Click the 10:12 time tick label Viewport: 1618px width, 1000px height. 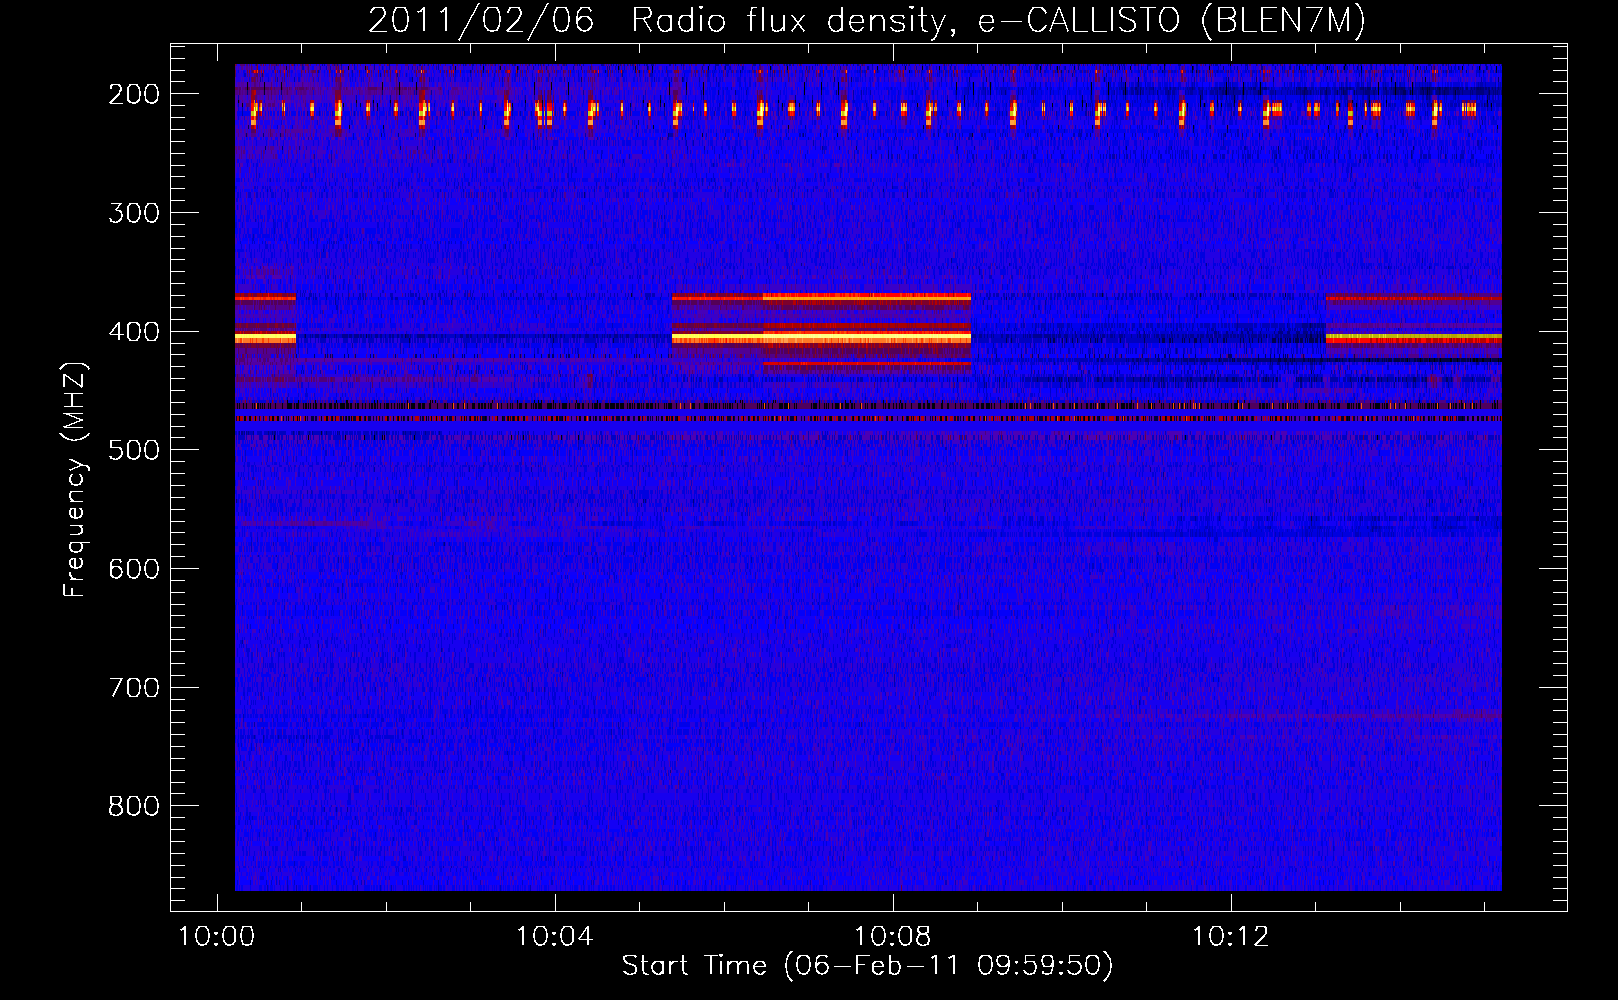1231,936
